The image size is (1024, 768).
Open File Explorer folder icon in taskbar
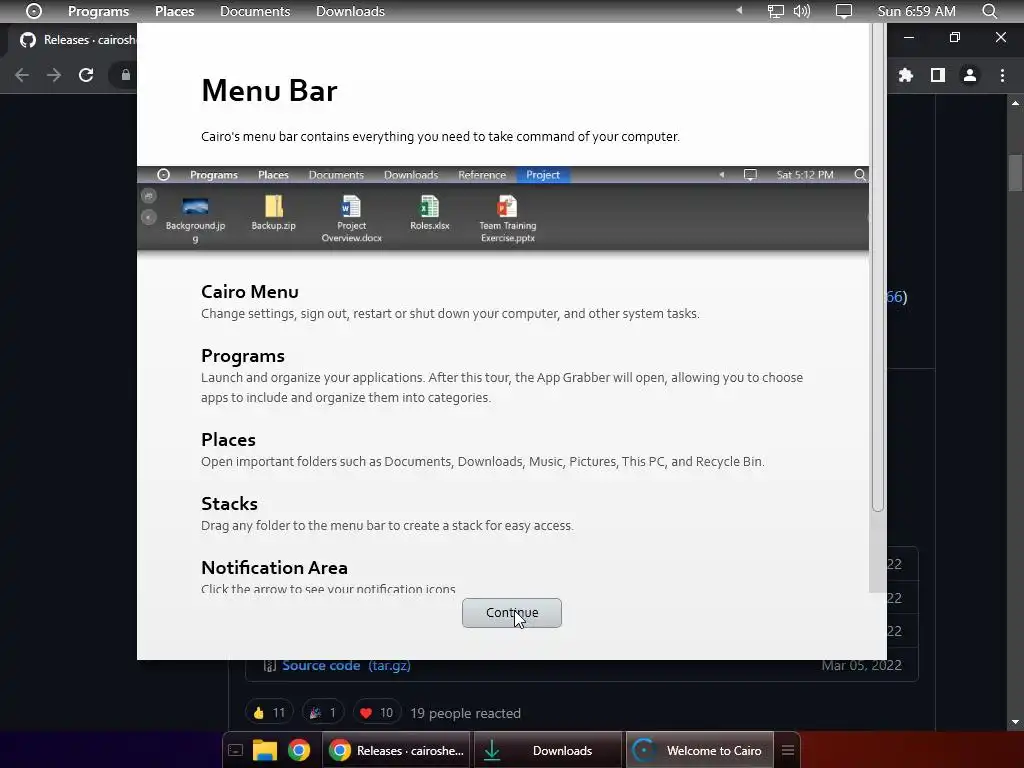pyautogui.click(x=265, y=750)
